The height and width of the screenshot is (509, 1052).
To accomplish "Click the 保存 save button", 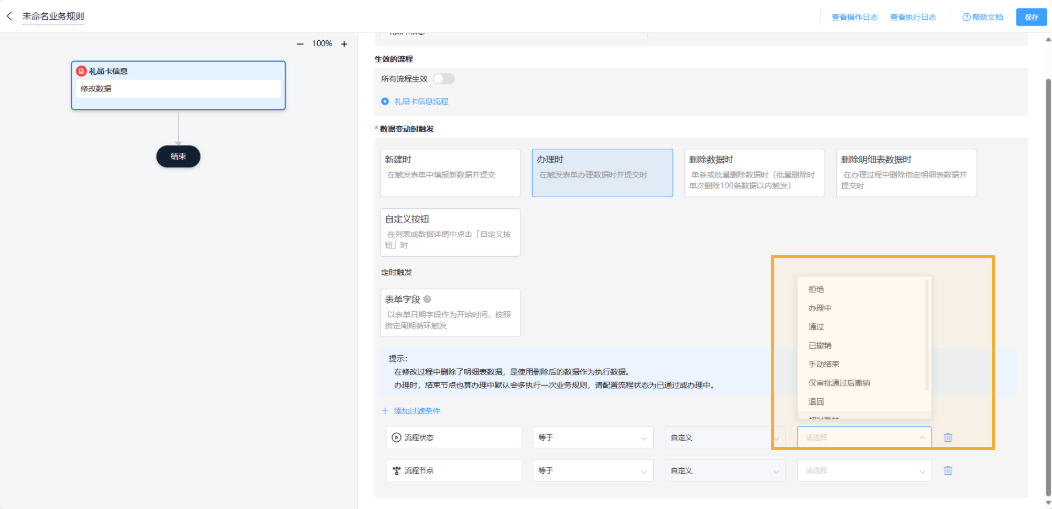I will [1031, 17].
